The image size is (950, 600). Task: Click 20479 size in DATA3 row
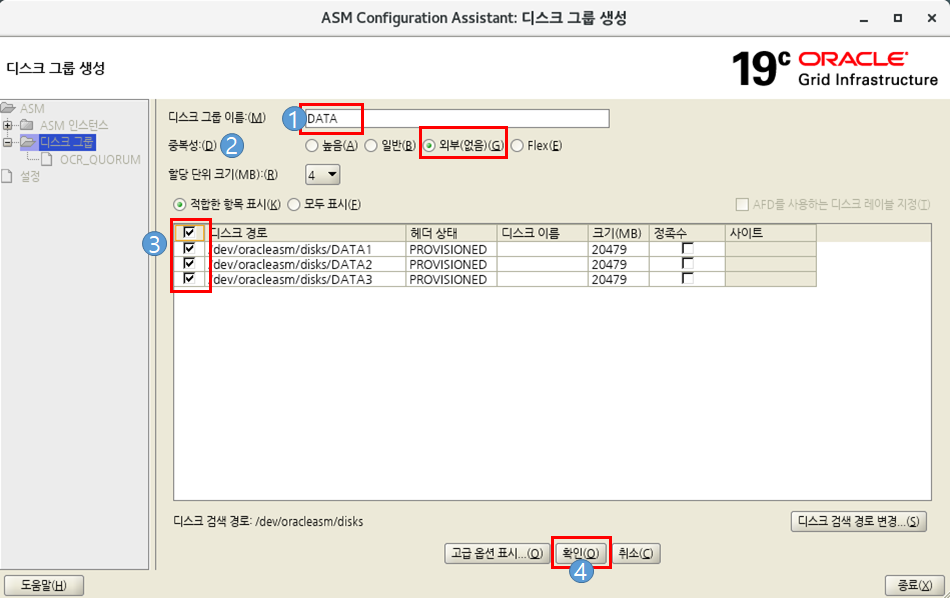pos(619,279)
